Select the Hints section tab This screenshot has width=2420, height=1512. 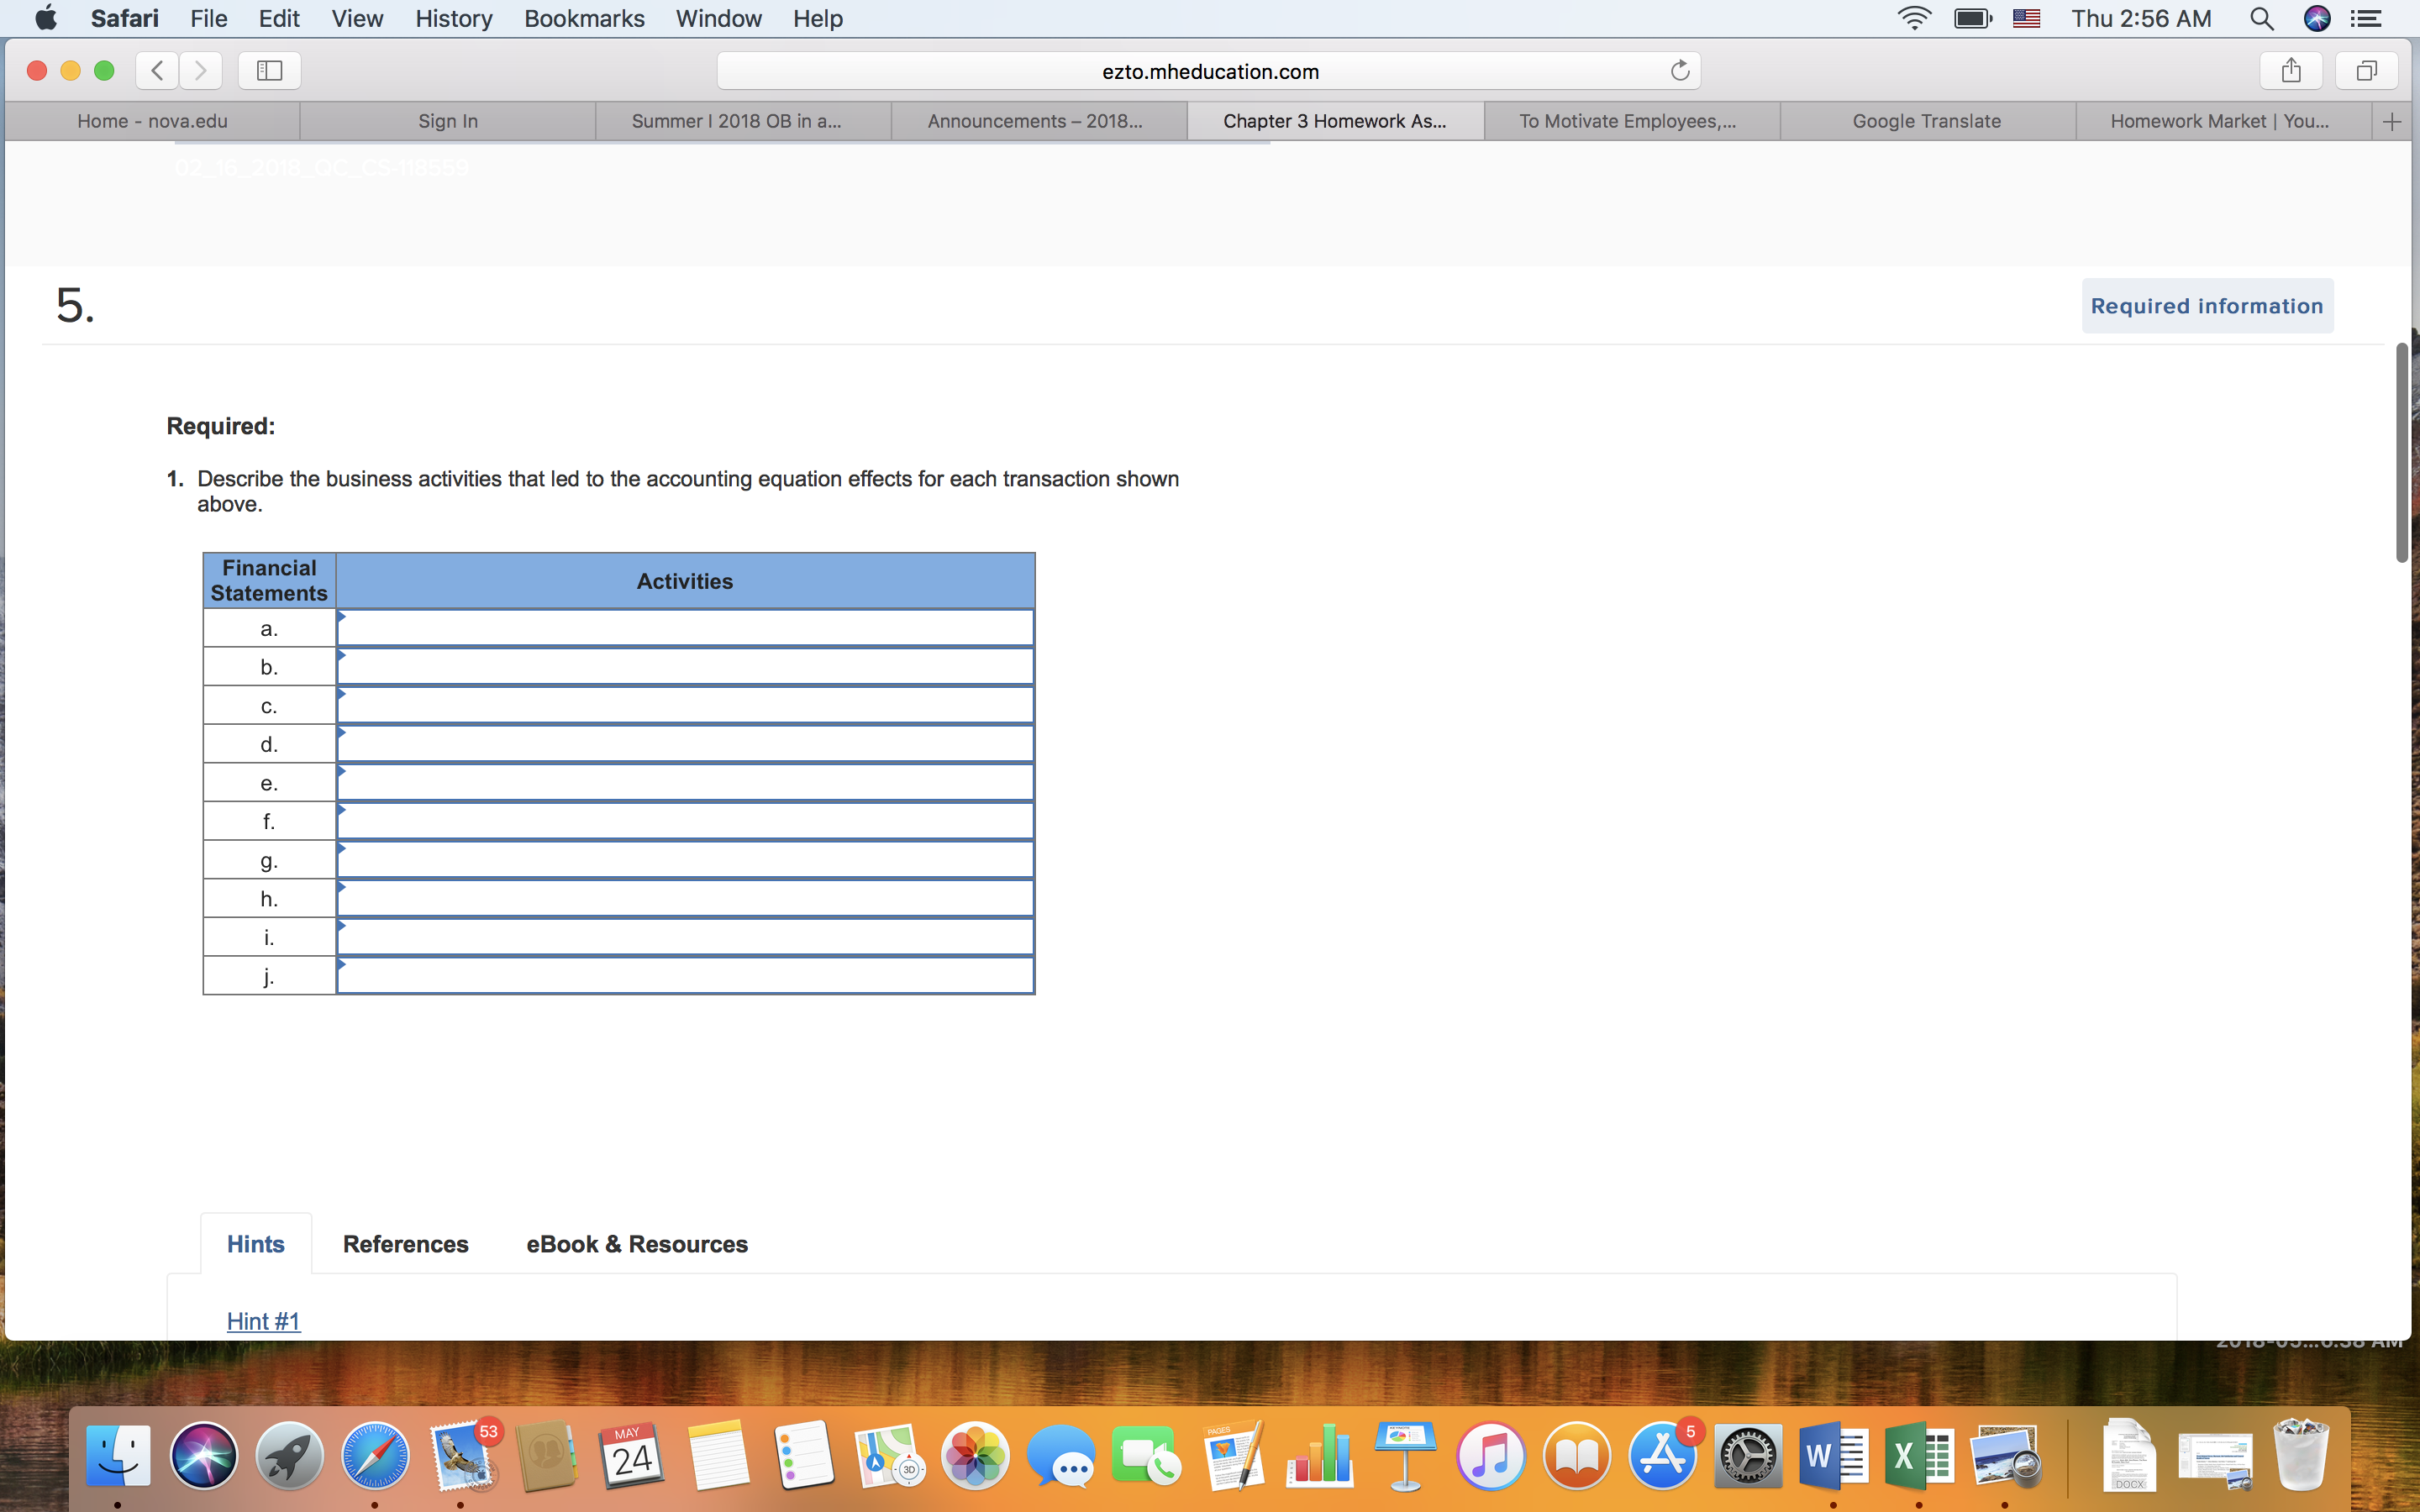point(256,1244)
